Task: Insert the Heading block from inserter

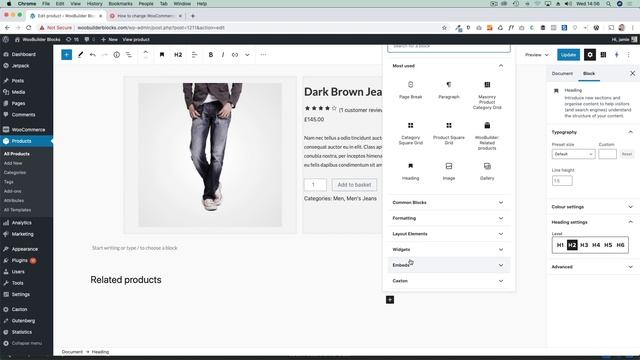Action: tap(411, 171)
